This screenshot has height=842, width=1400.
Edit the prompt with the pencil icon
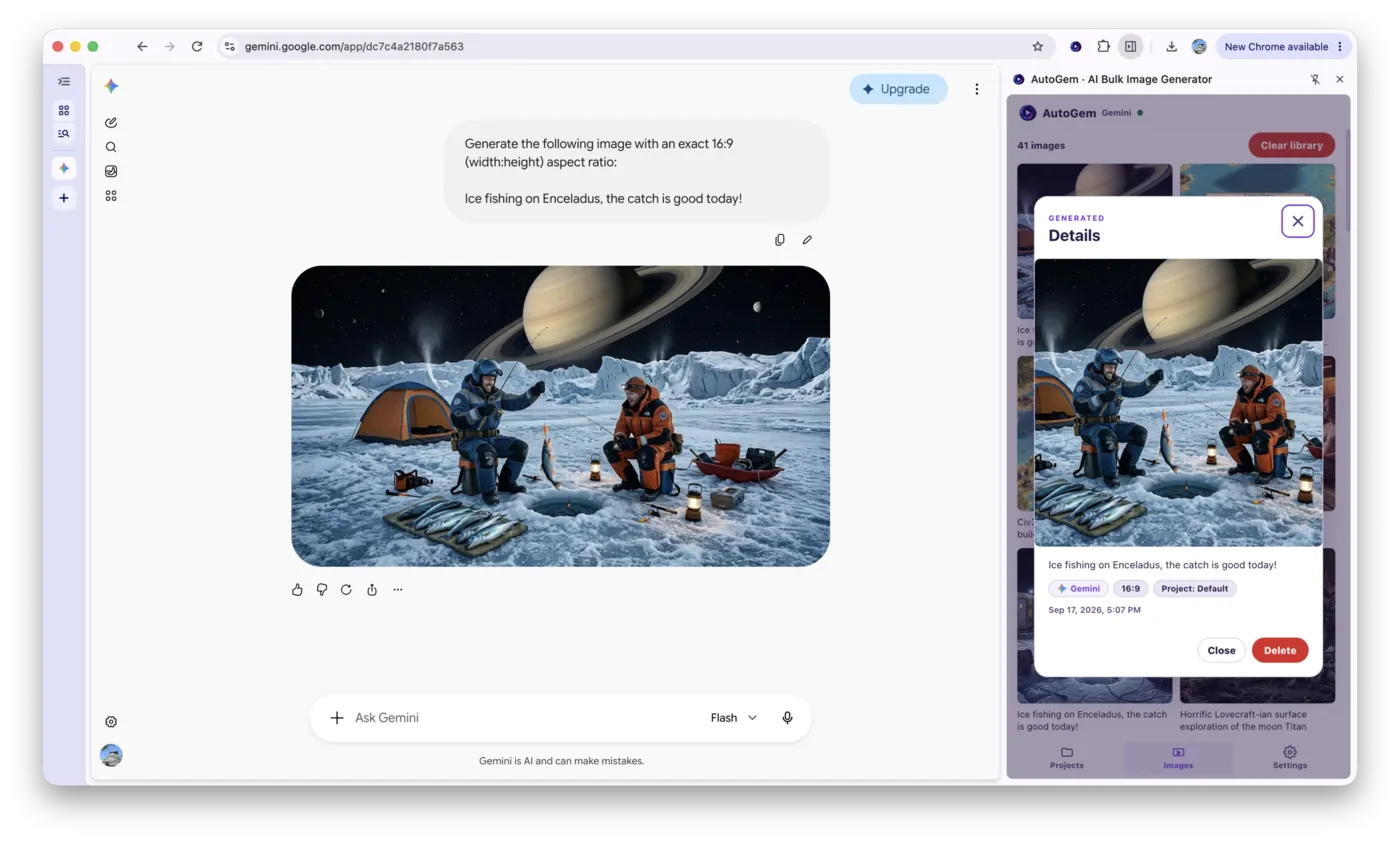(x=807, y=240)
